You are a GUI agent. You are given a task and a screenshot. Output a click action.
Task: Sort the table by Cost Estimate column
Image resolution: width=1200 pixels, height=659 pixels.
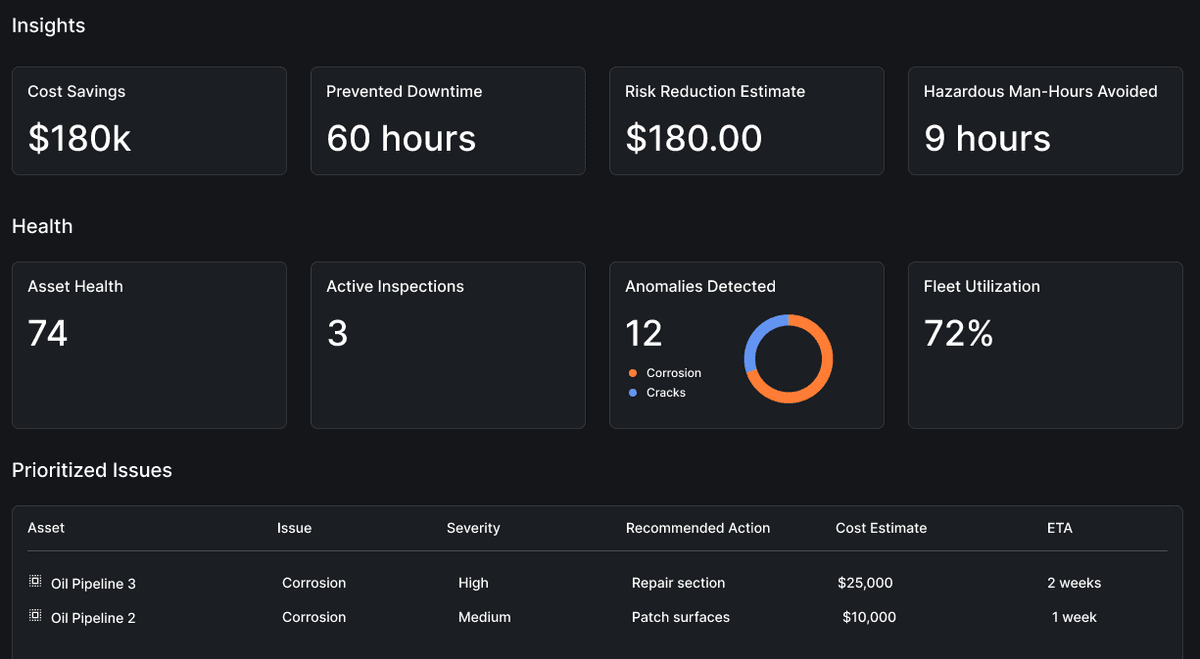tap(881, 527)
